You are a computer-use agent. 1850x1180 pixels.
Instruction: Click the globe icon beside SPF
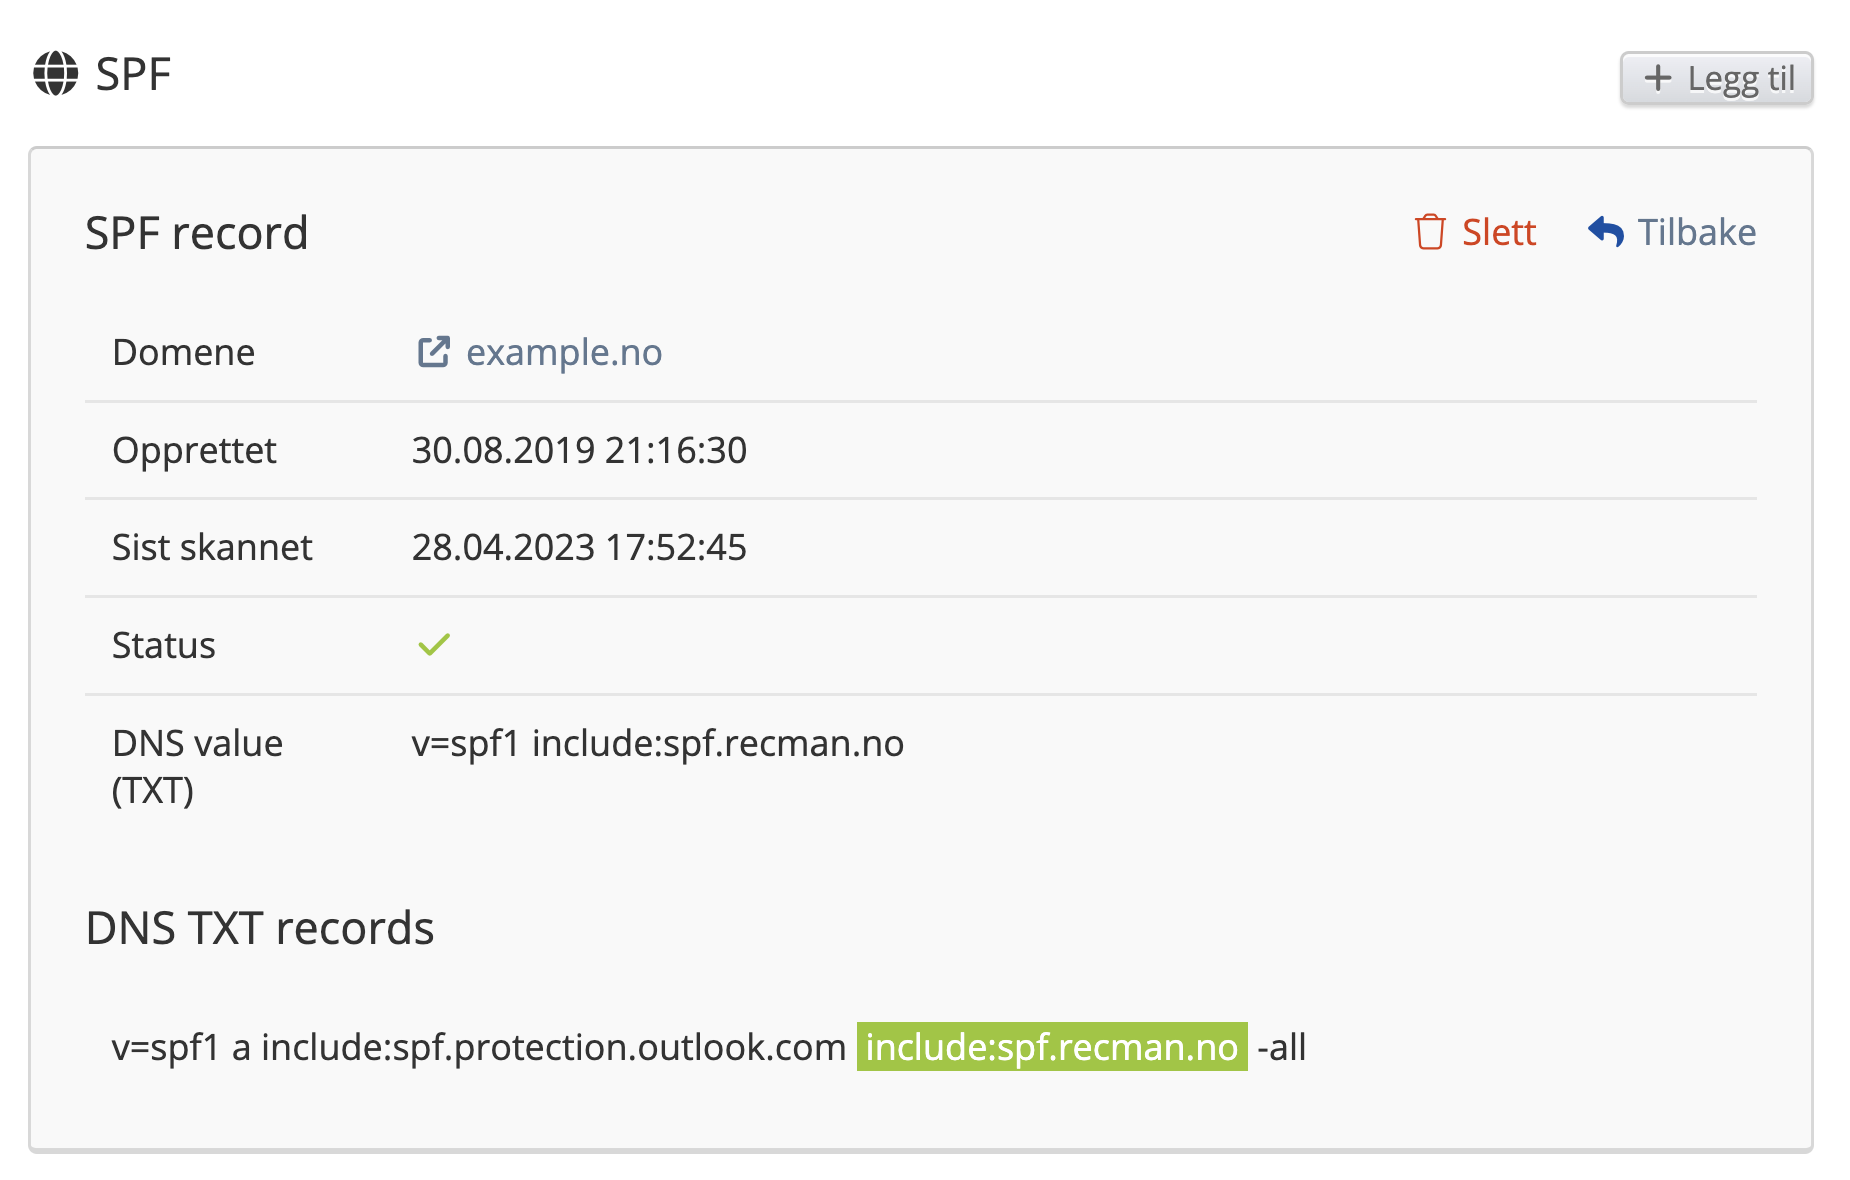coord(56,74)
